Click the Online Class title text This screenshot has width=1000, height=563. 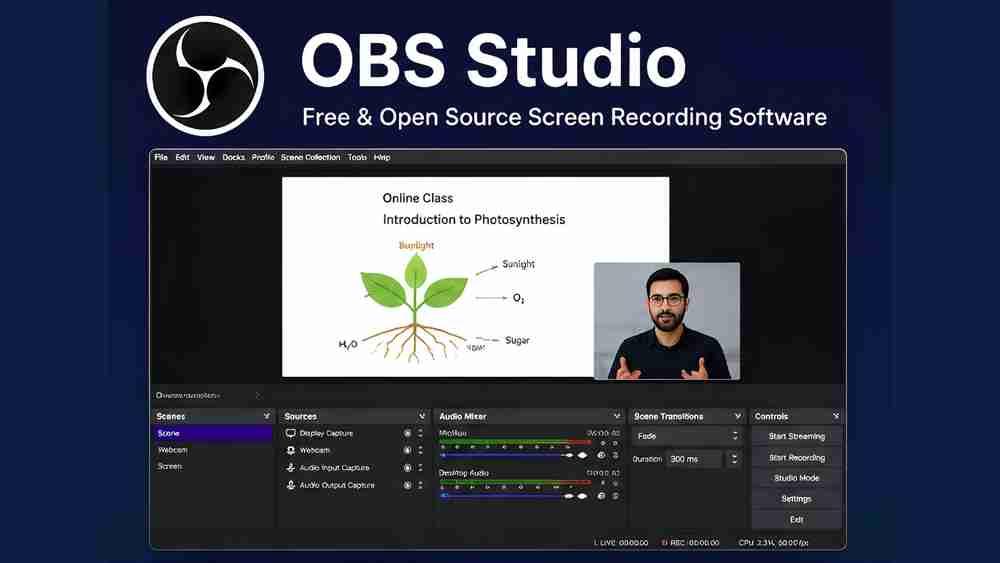tap(418, 198)
